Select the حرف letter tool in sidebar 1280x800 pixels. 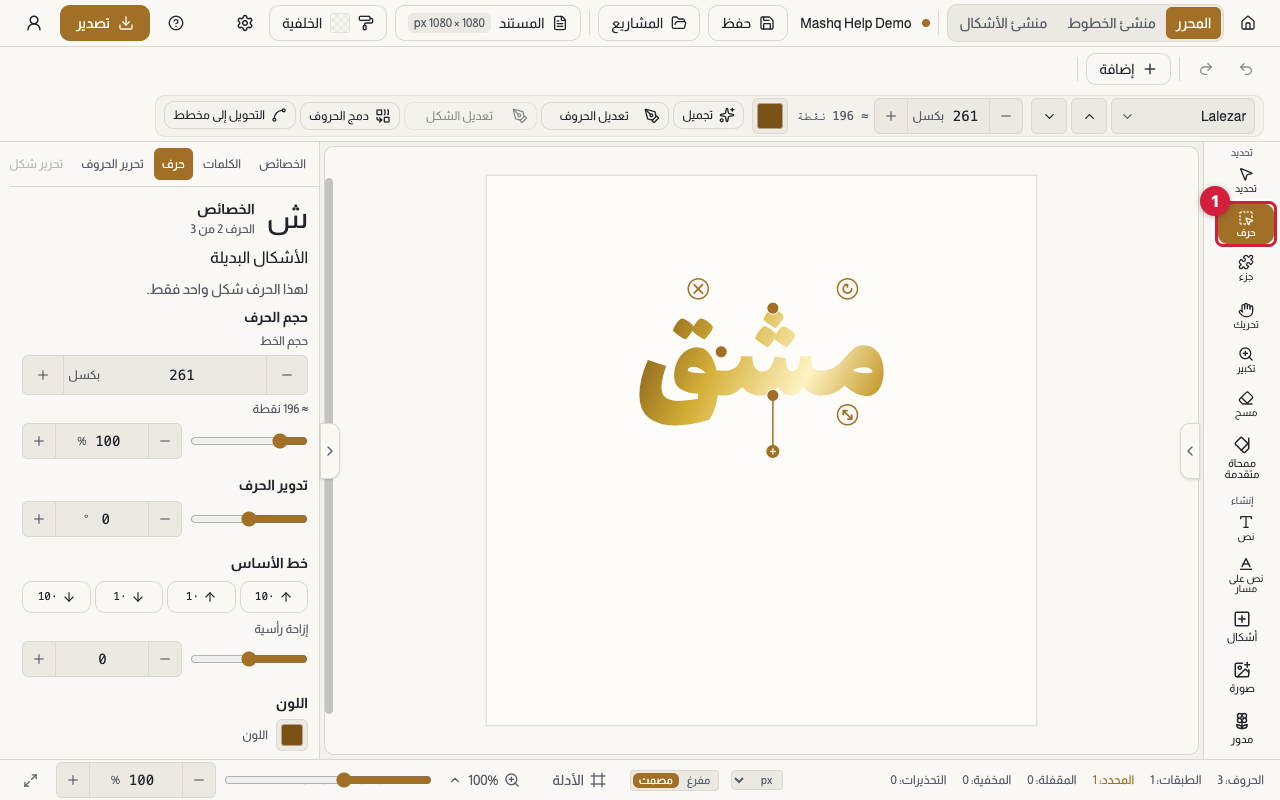[1245, 224]
